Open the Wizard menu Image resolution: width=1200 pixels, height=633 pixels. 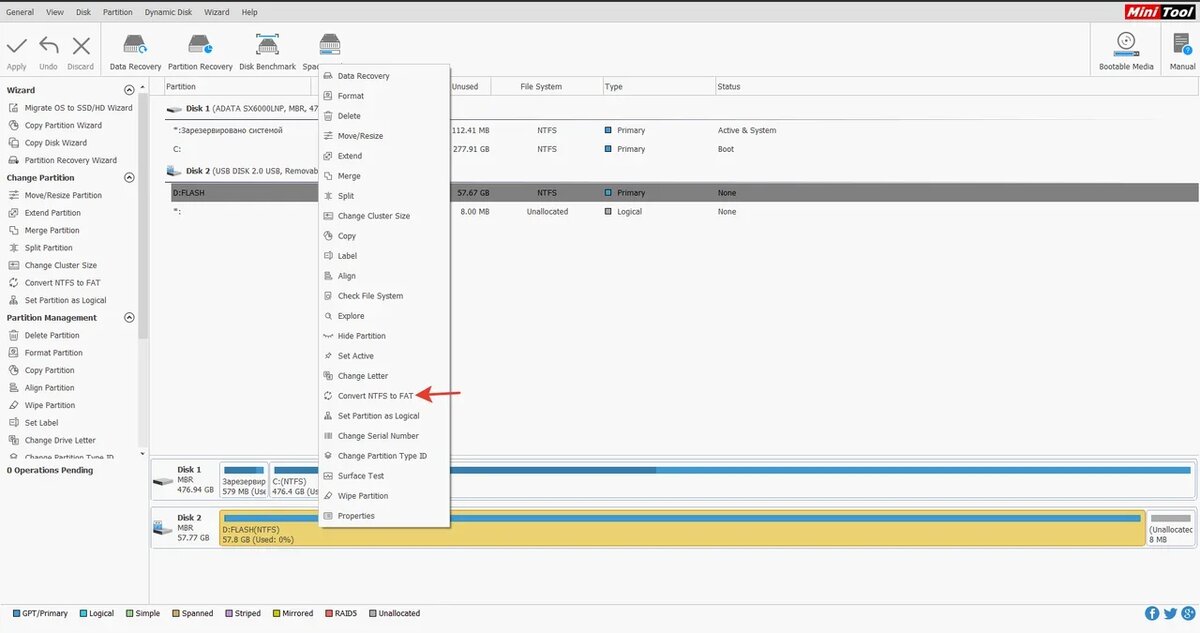[215, 12]
